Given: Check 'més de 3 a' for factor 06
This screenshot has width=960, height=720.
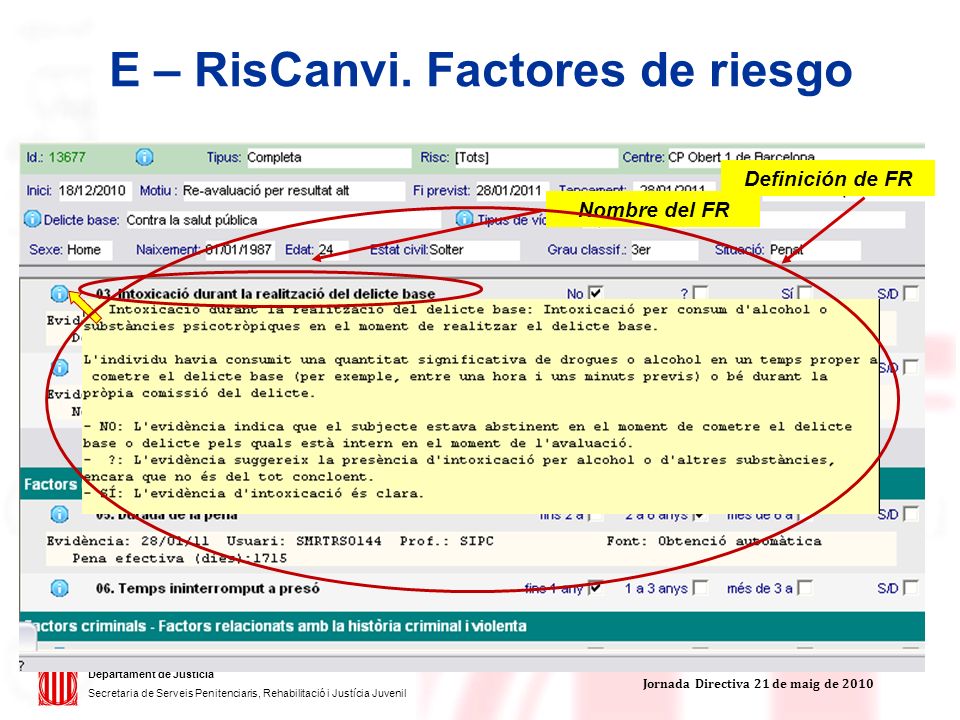Looking at the screenshot, I should click(804, 588).
